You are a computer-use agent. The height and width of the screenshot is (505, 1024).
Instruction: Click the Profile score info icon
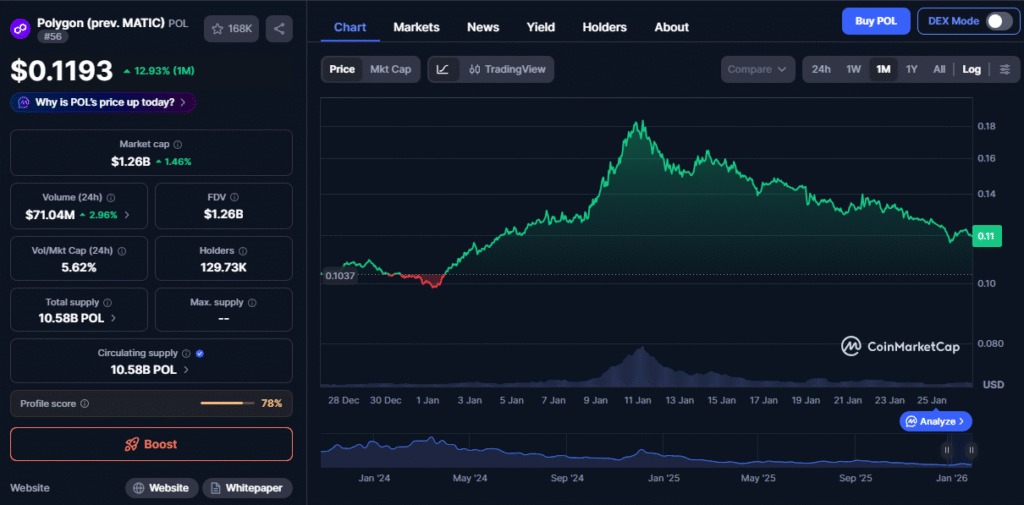pyautogui.click(x=84, y=404)
